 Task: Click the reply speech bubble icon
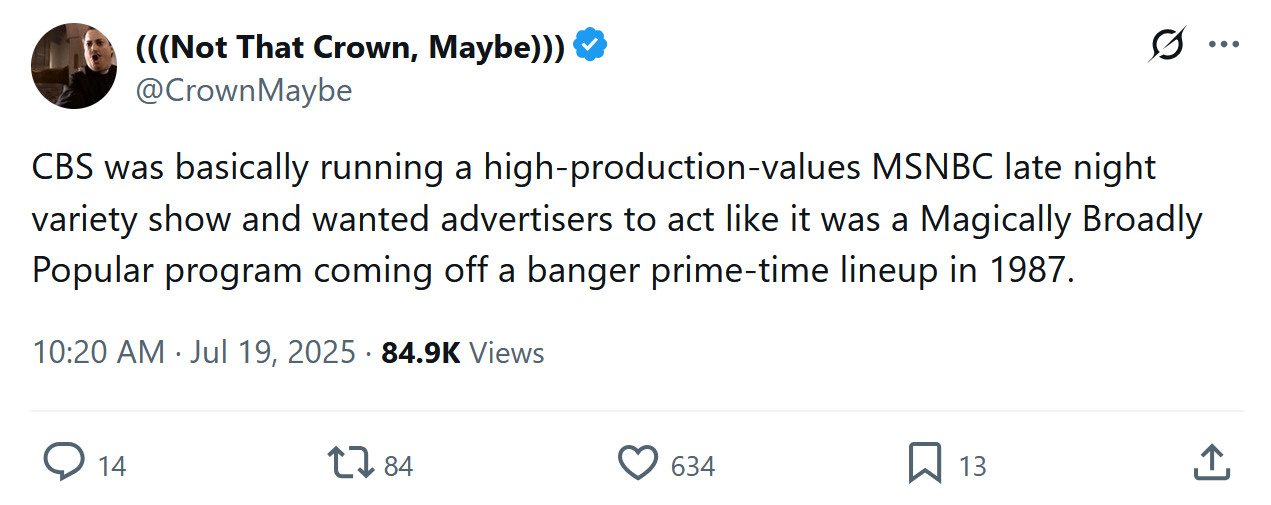point(65,462)
